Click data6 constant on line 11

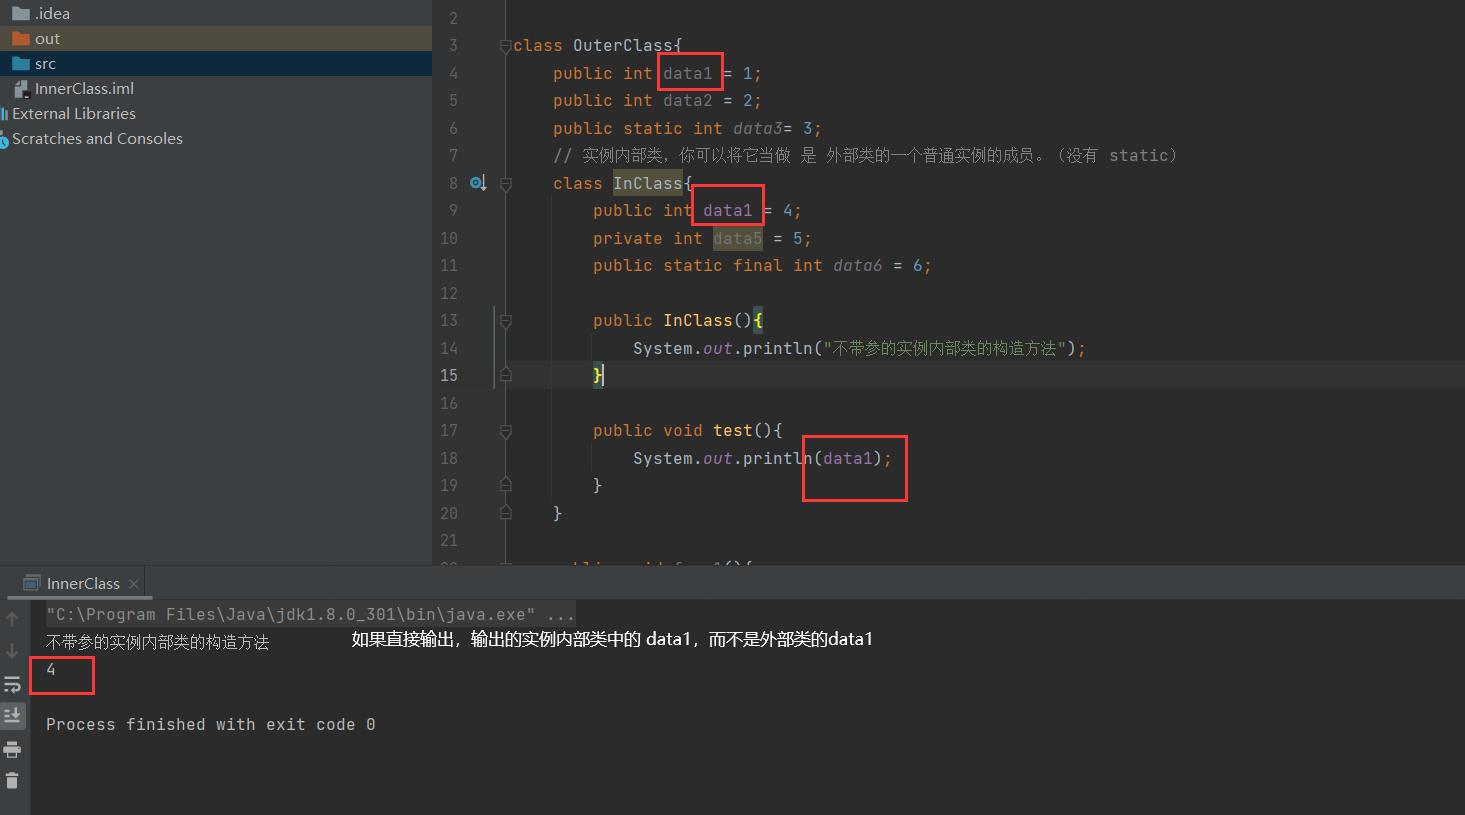[858, 266]
